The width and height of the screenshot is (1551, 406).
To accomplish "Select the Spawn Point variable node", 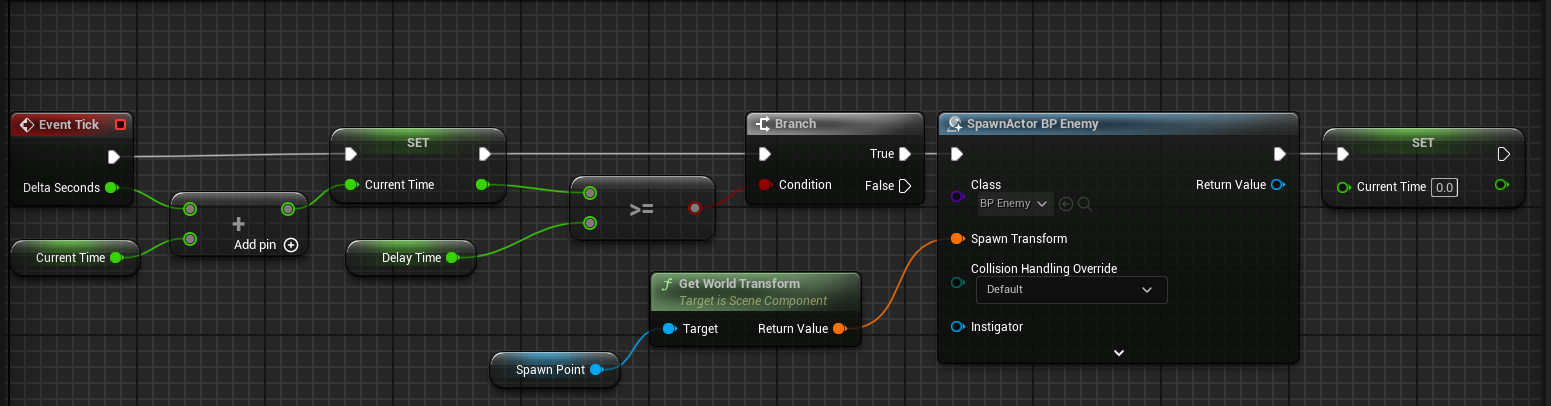I will pyautogui.click(x=554, y=370).
